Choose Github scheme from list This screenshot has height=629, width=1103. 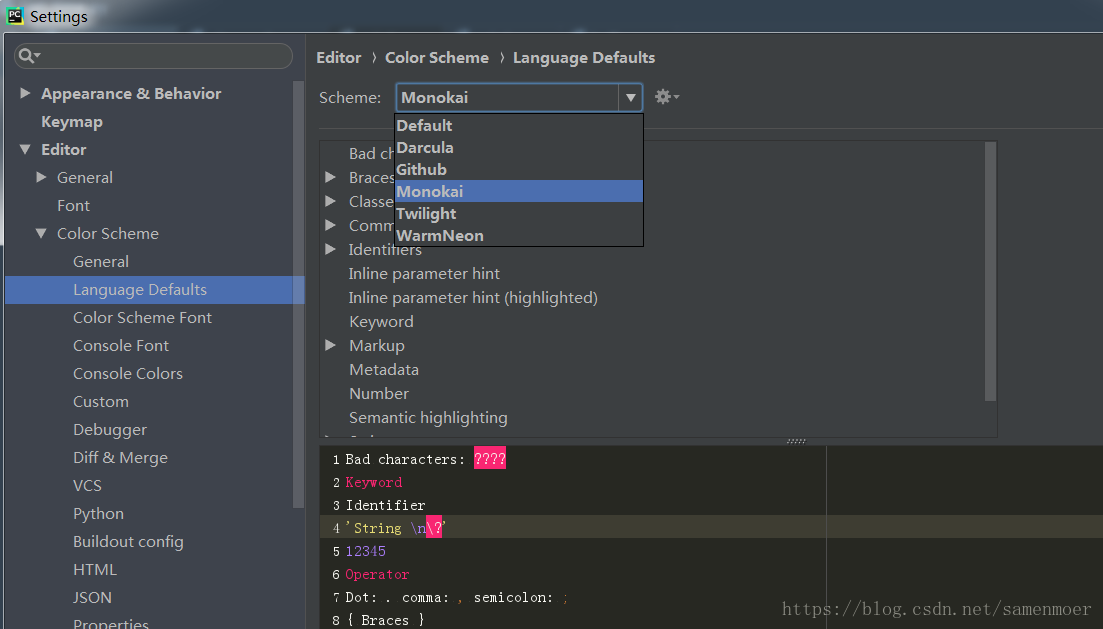click(x=519, y=170)
